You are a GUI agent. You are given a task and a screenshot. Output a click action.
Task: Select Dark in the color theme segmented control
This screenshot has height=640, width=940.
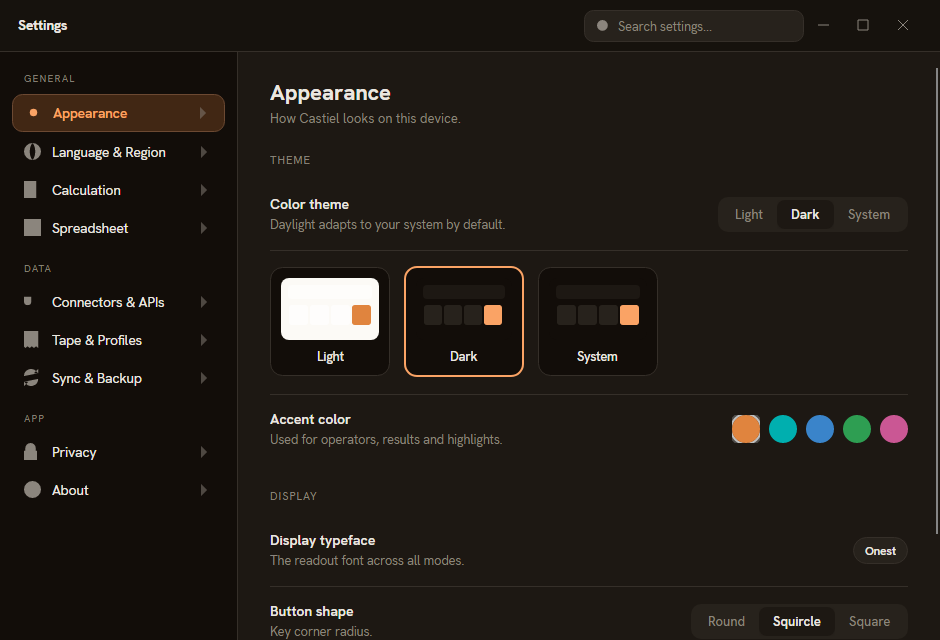(805, 215)
